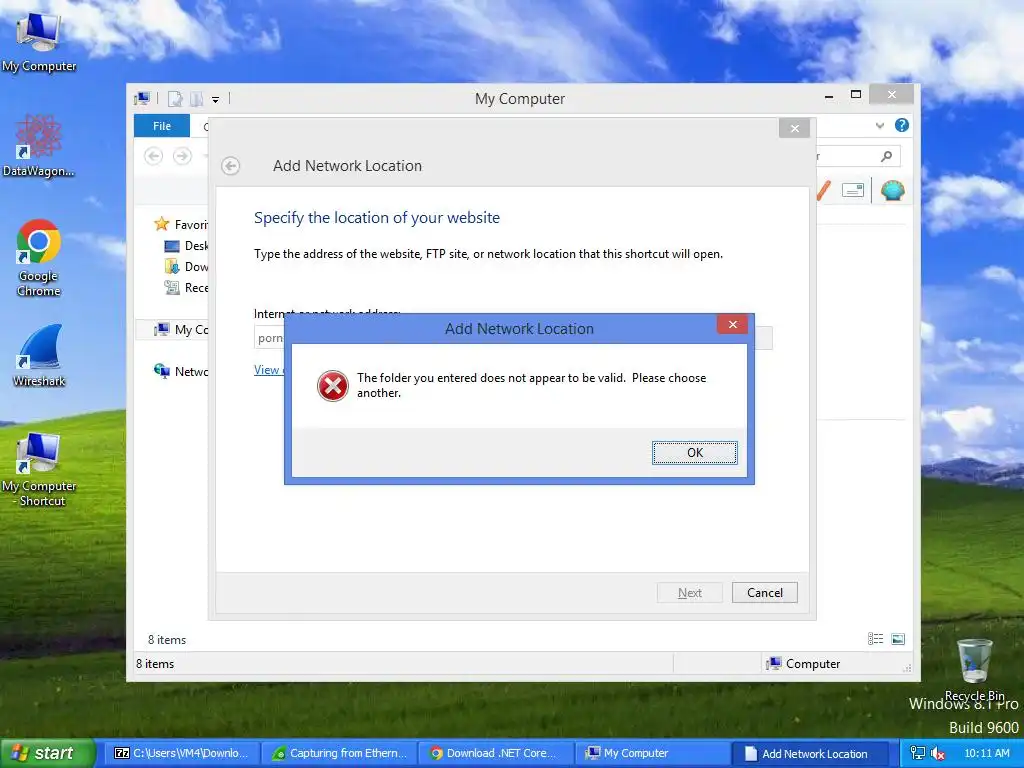Click Cancel in the Add Network Location wizard
The height and width of the screenshot is (768, 1024).
click(x=765, y=592)
